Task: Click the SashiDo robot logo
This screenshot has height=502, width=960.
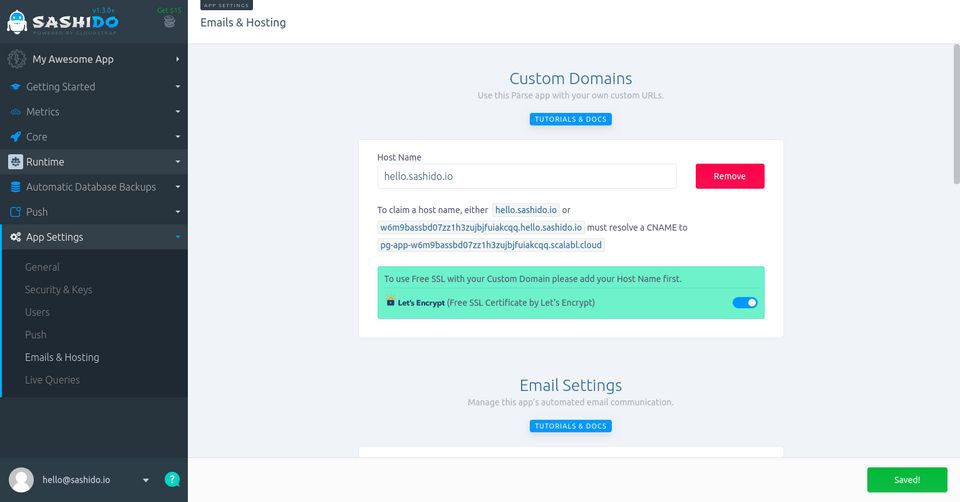Action: coord(17,22)
